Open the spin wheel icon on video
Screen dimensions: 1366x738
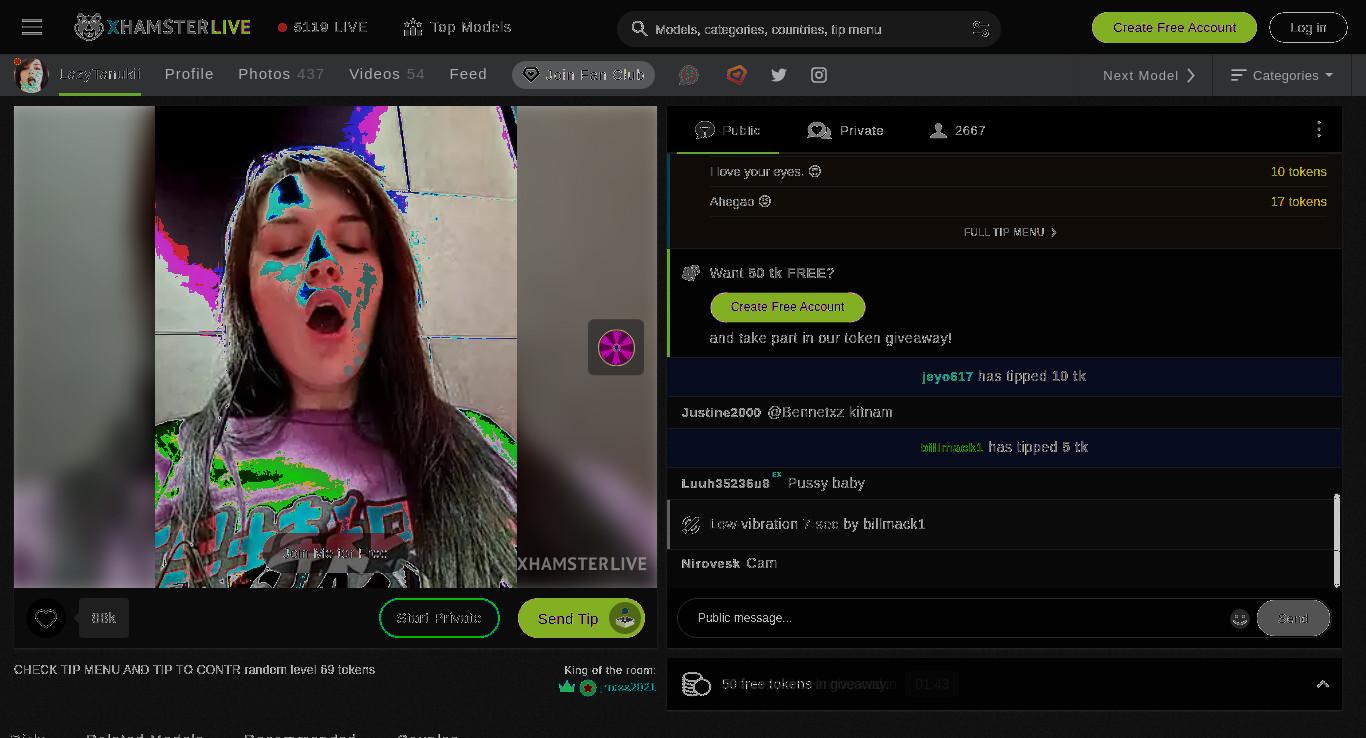coord(616,348)
